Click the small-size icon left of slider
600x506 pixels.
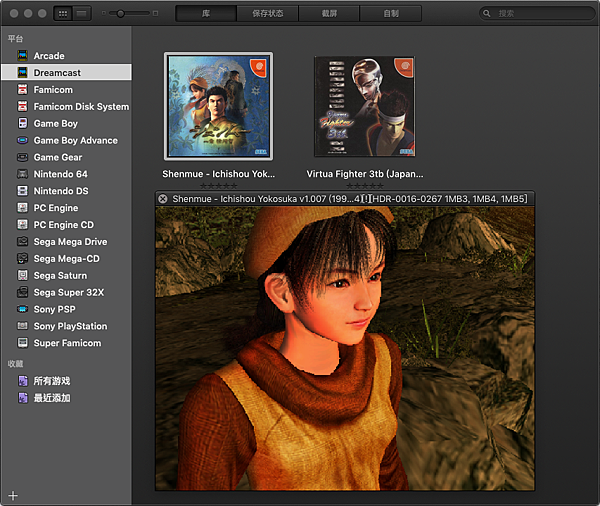coord(103,13)
